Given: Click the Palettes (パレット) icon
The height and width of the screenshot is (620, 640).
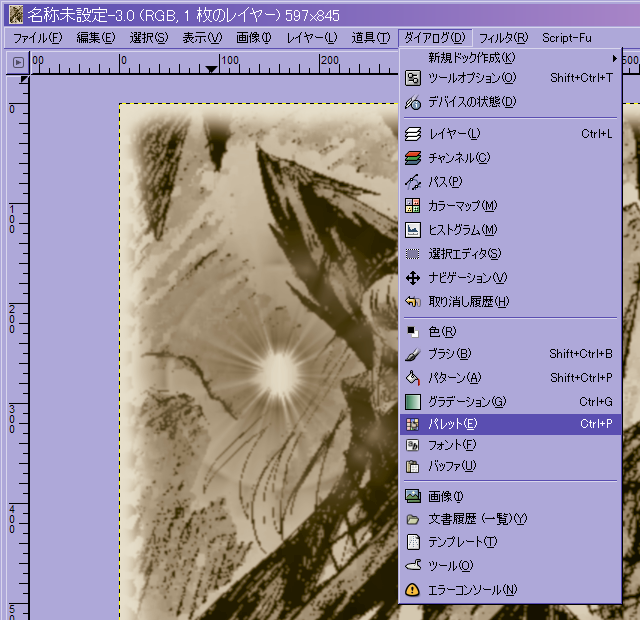Looking at the screenshot, I should pyautogui.click(x=413, y=424).
